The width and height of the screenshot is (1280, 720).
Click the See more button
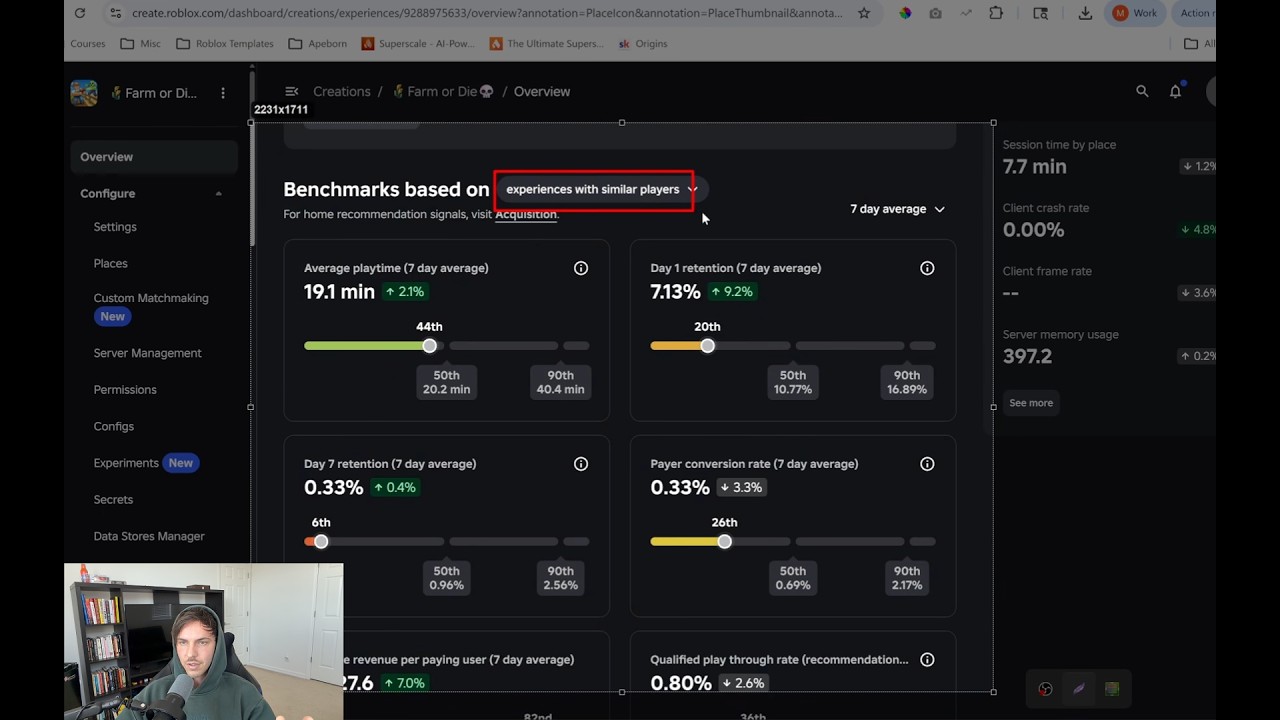1031,403
